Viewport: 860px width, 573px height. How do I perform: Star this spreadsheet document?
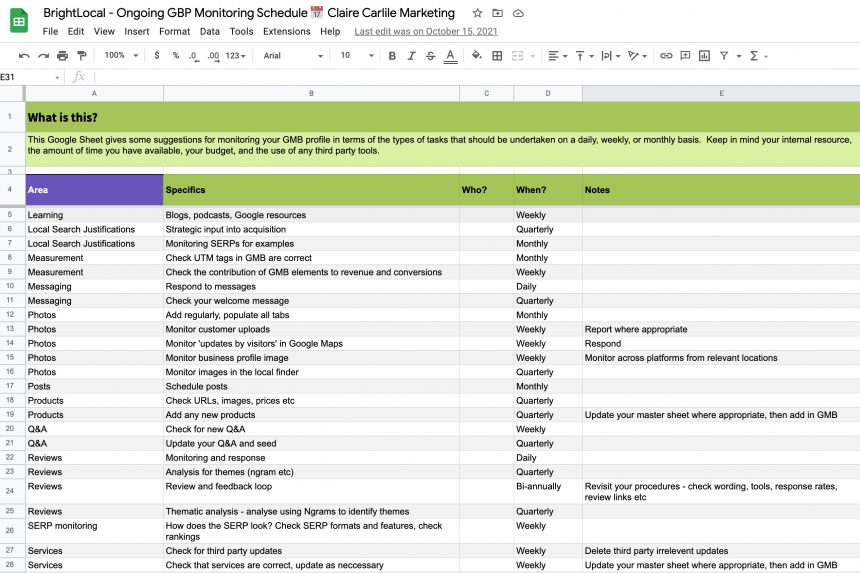(x=477, y=13)
